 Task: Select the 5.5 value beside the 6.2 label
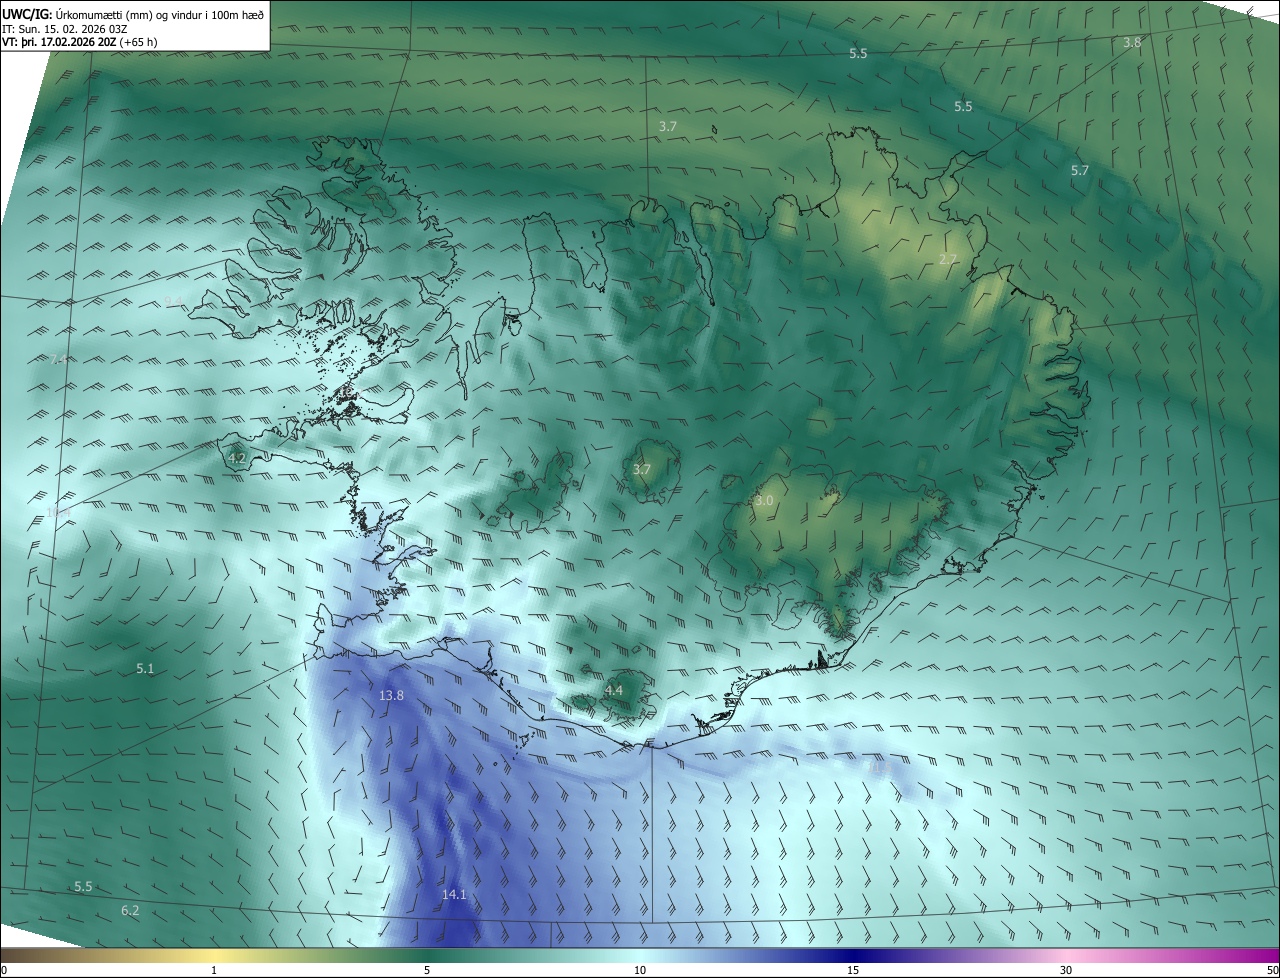coord(83,887)
